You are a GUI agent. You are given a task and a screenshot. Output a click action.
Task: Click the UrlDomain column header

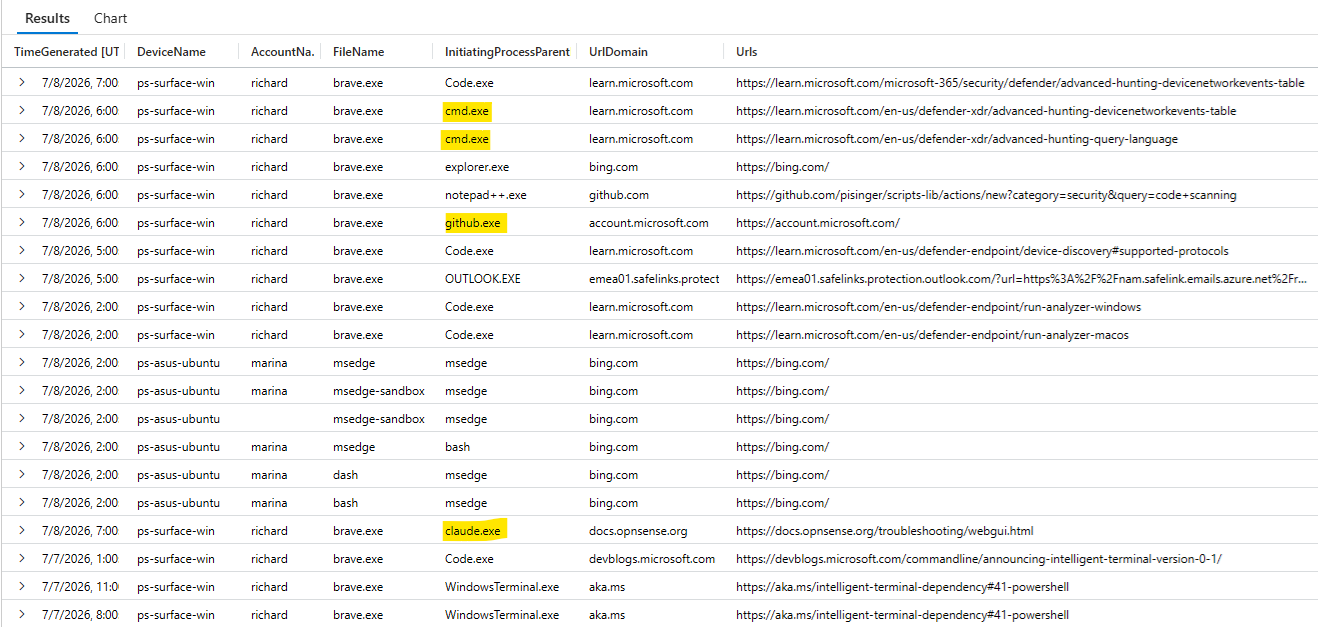tap(618, 51)
